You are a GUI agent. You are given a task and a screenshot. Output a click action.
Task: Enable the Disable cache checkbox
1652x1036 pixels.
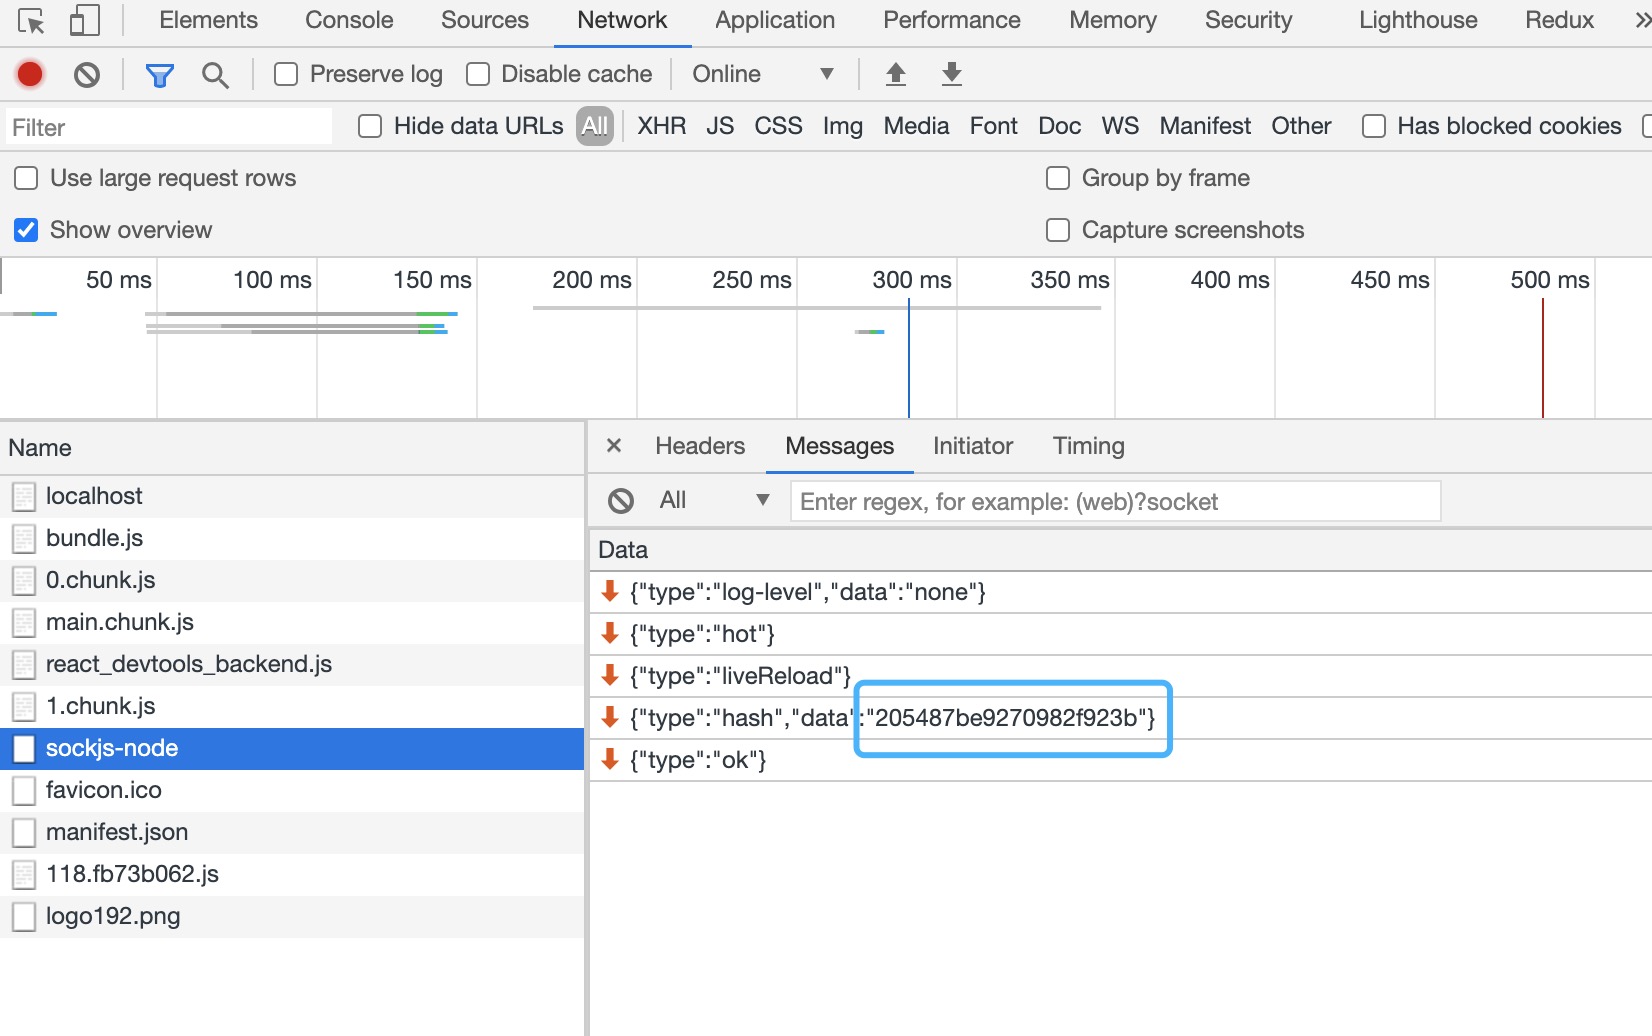[478, 74]
